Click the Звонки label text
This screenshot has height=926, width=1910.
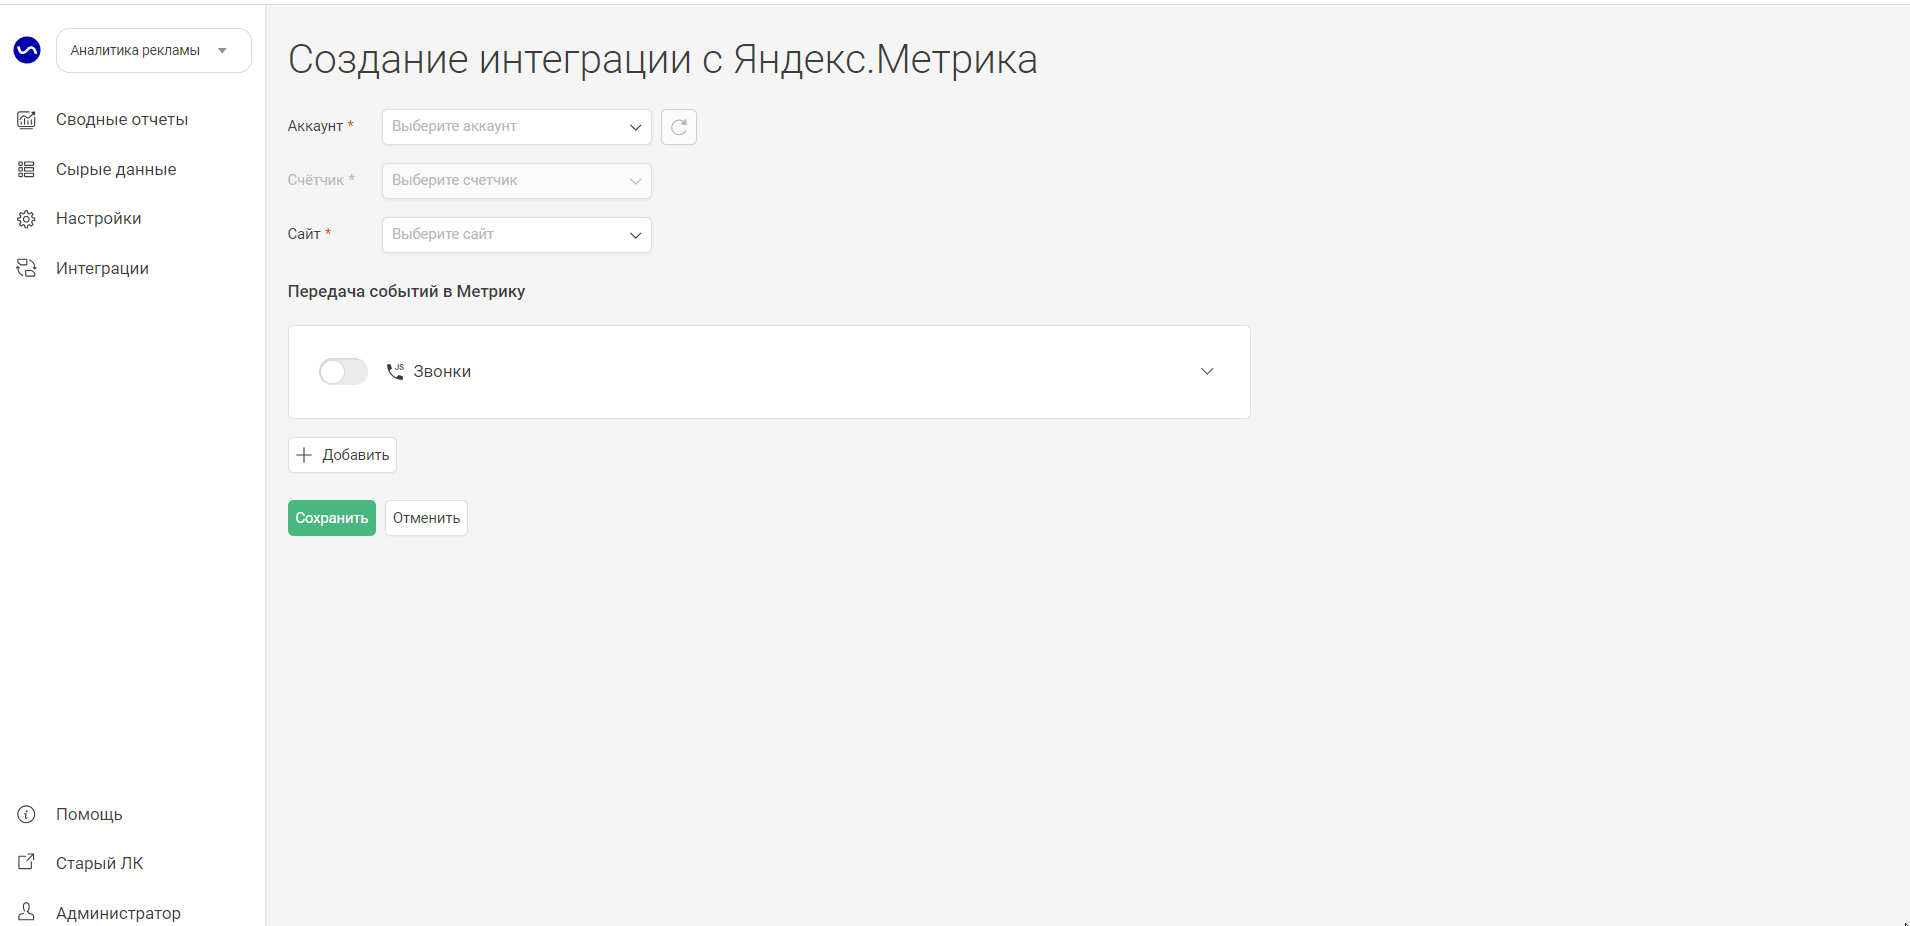(442, 372)
